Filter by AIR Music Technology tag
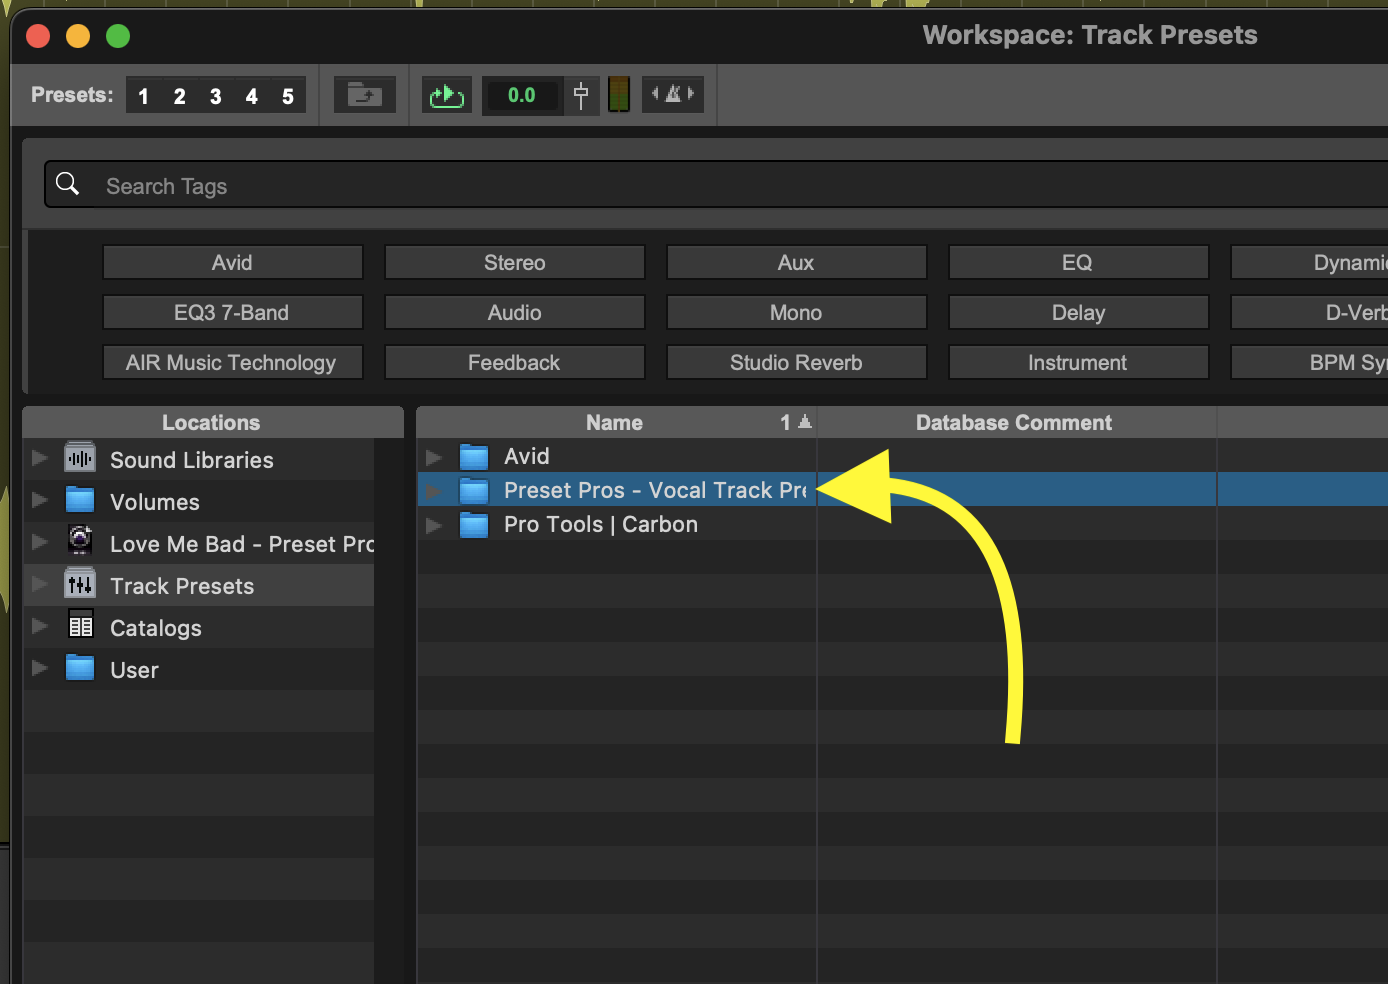1388x984 pixels. [x=232, y=362]
